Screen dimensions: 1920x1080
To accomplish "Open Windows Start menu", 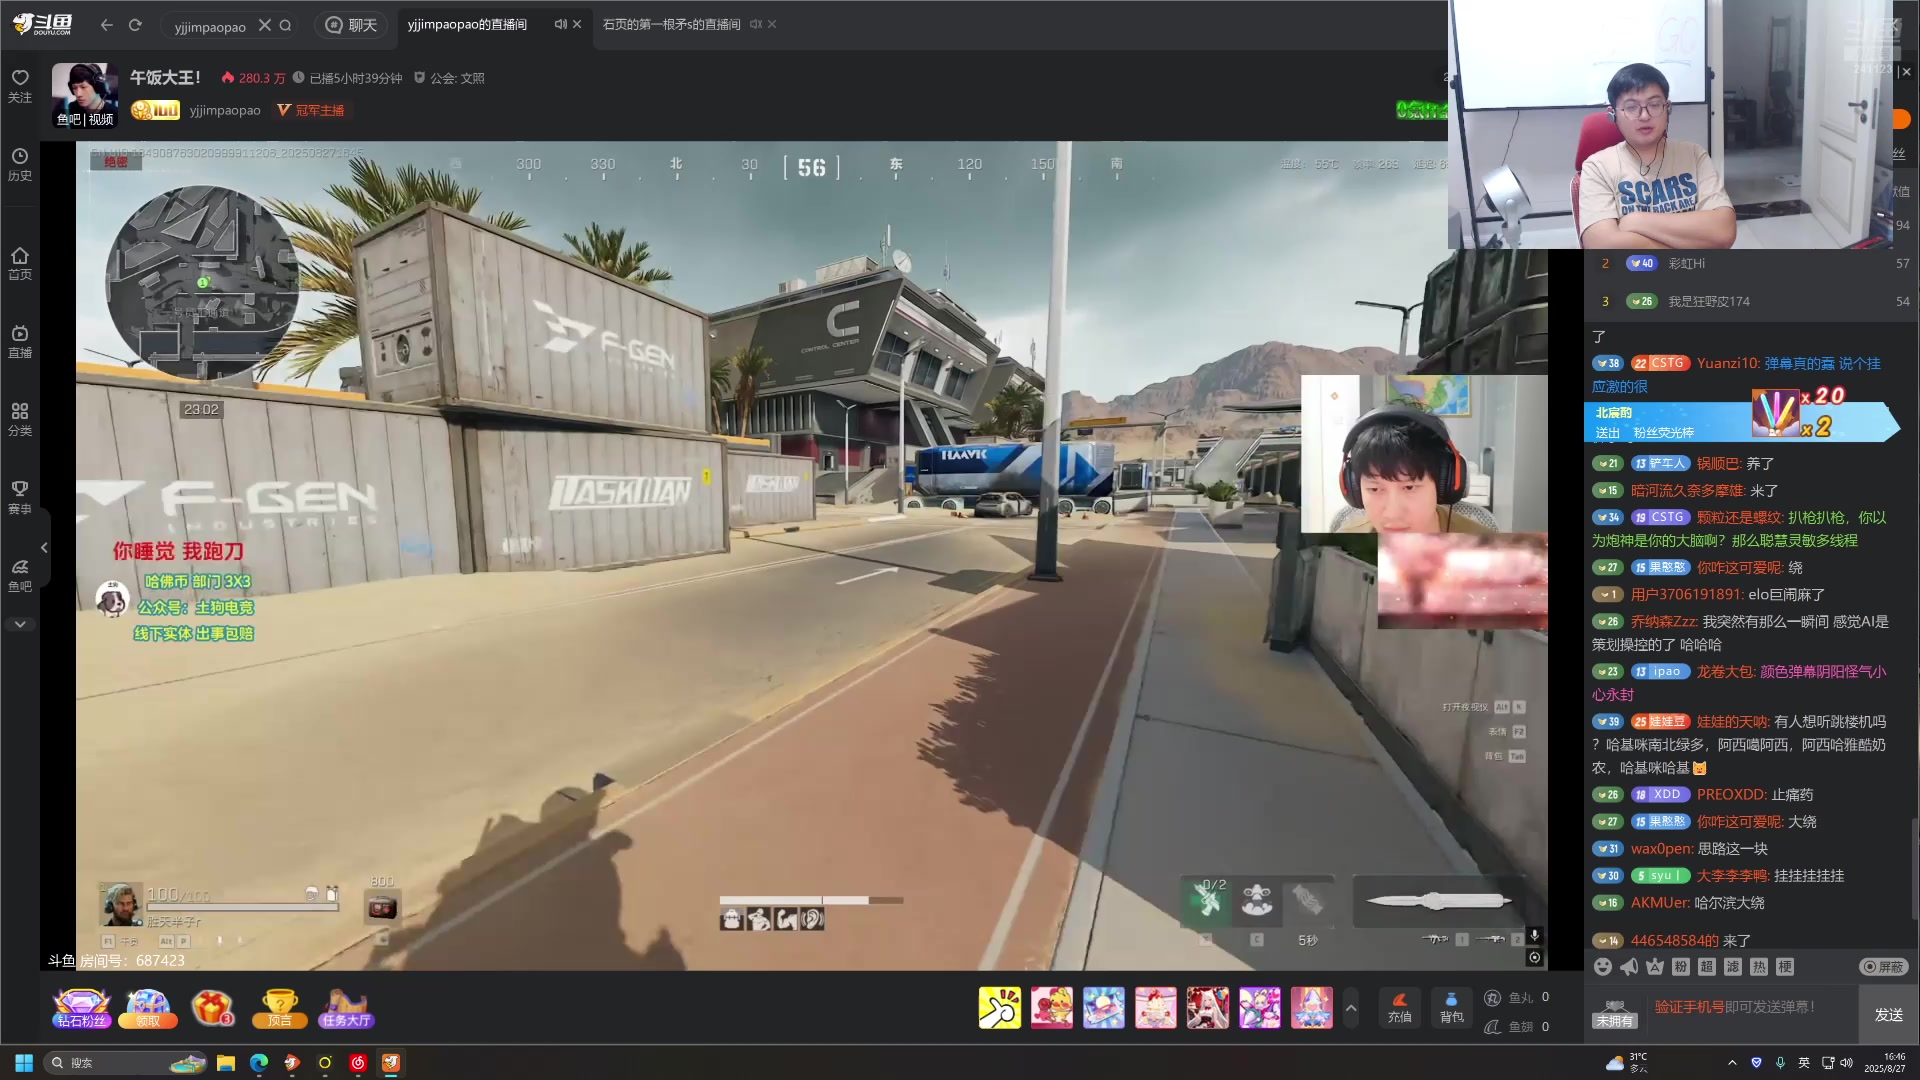I will tap(24, 1062).
